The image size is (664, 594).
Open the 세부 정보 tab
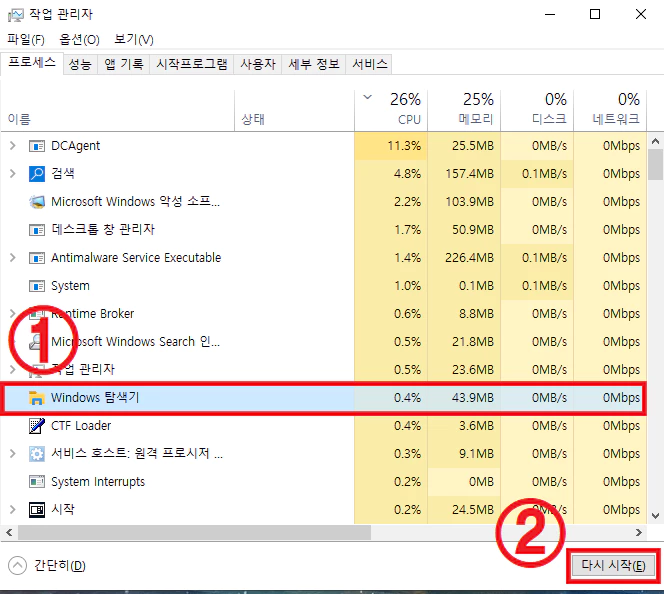[x=314, y=64]
